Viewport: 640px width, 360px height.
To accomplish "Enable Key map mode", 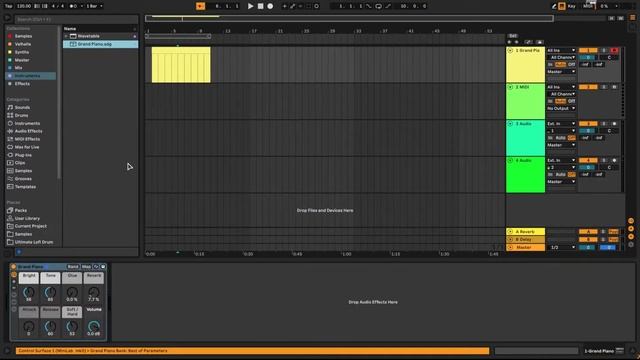I will tap(571, 6).
